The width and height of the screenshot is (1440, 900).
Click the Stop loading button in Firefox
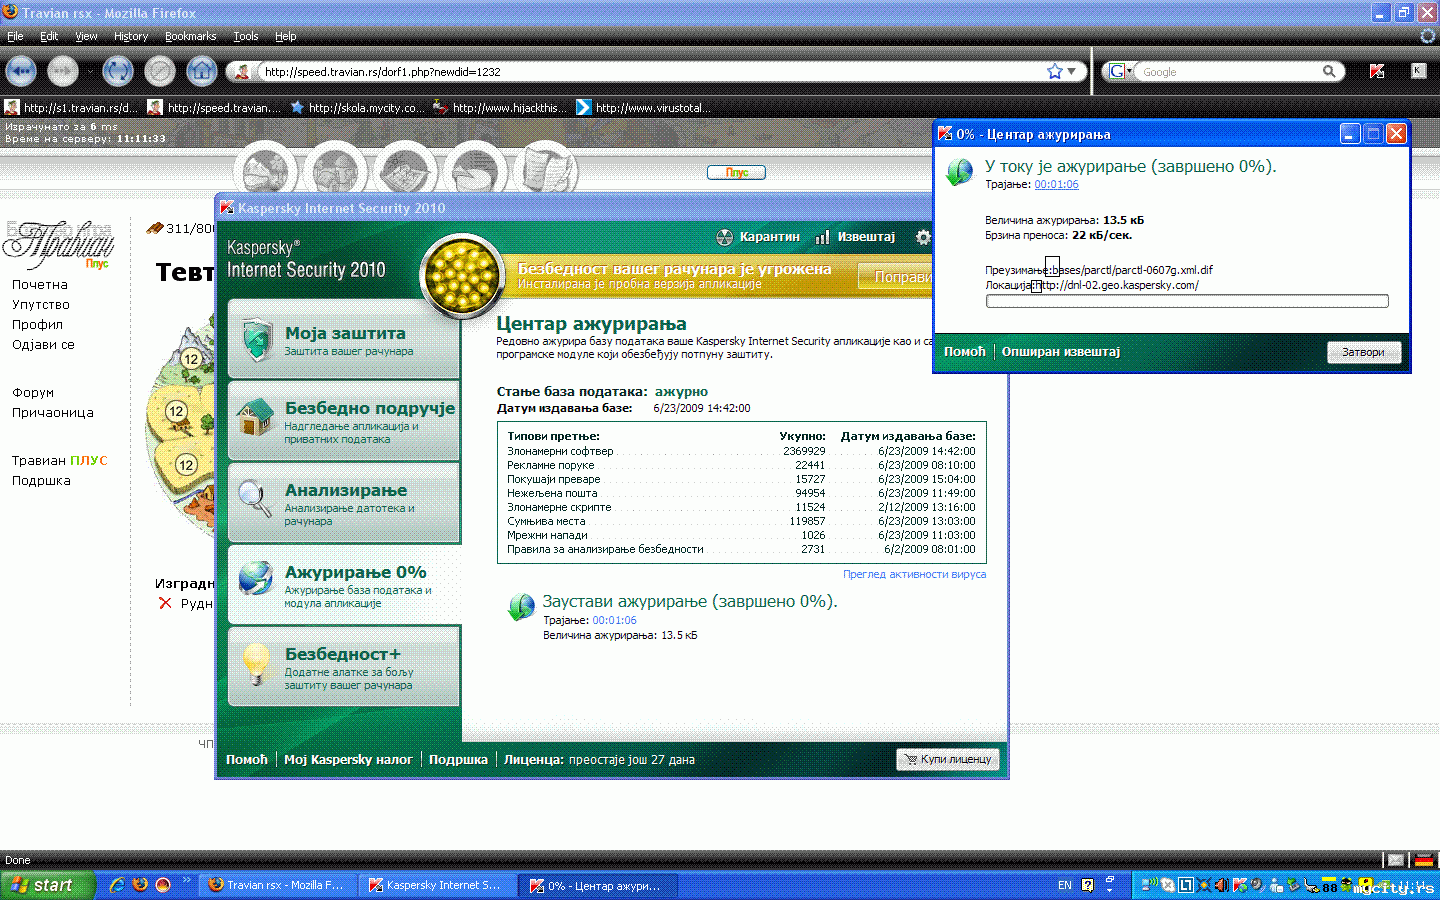160,71
